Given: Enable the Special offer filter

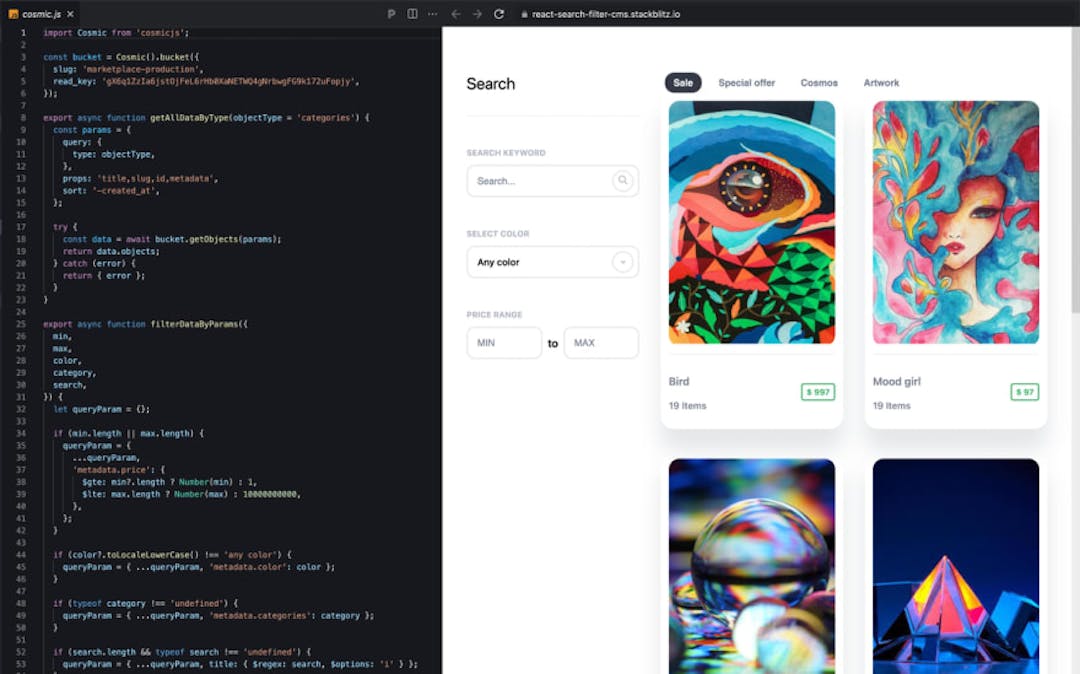Looking at the screenshot, I should click(x=746, y=83).
